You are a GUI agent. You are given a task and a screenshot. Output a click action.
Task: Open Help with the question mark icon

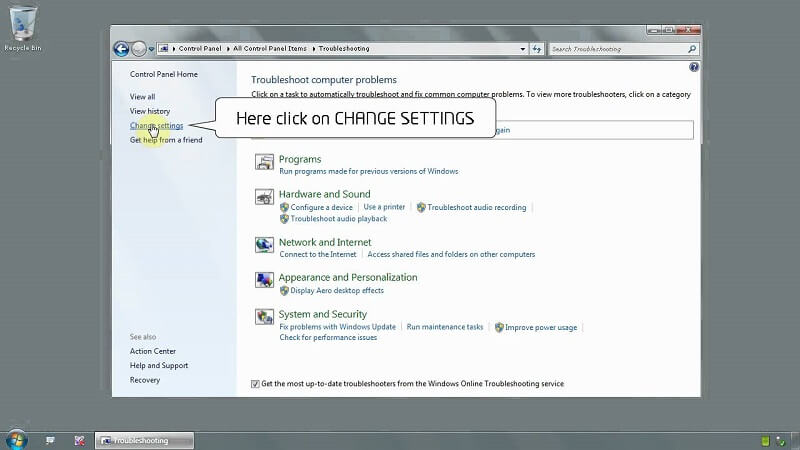[693, 67]
